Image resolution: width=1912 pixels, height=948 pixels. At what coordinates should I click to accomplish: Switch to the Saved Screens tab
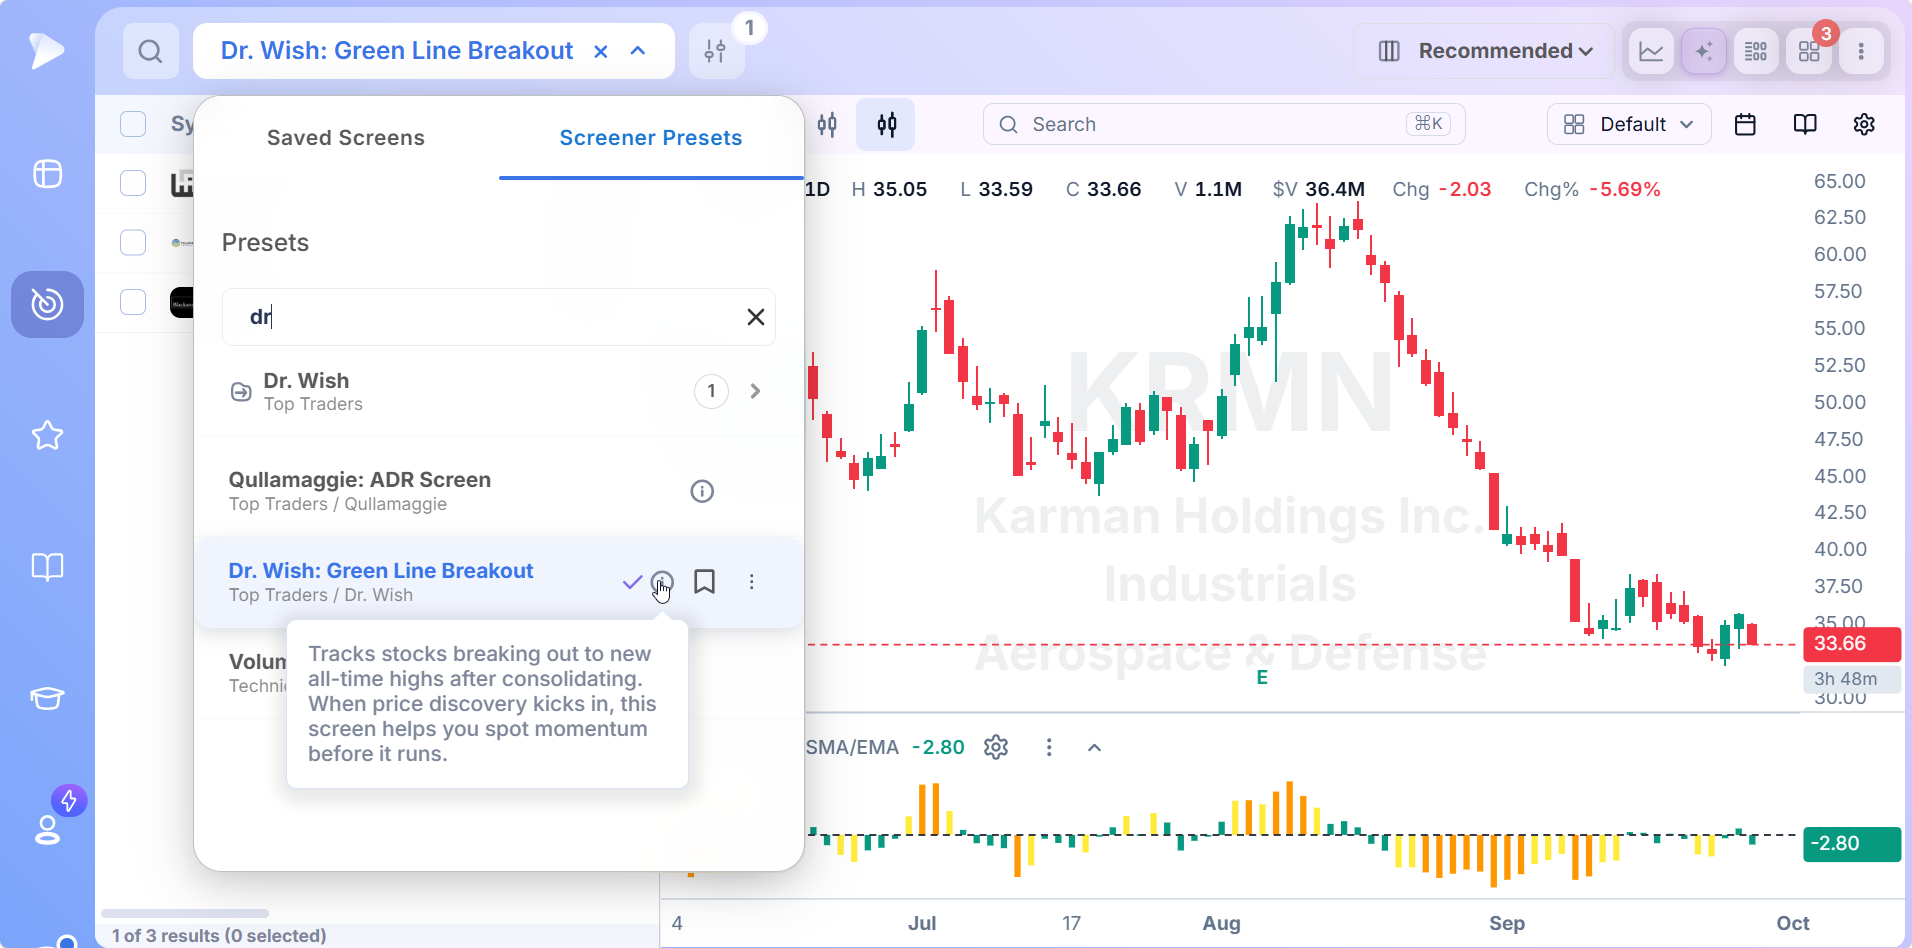pos(346,138)
